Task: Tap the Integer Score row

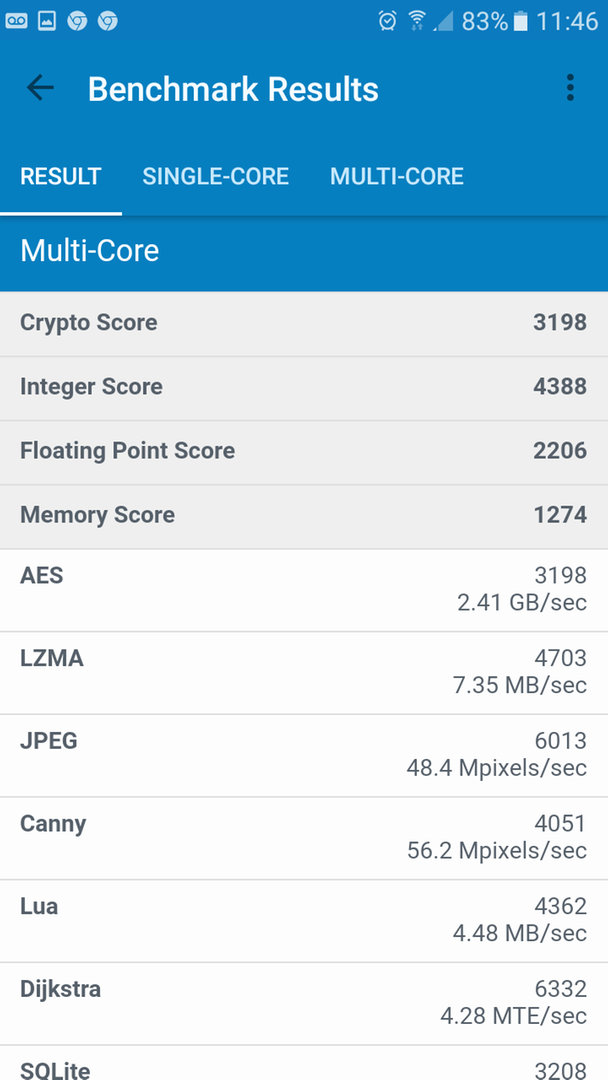Action: click(304, 387)
